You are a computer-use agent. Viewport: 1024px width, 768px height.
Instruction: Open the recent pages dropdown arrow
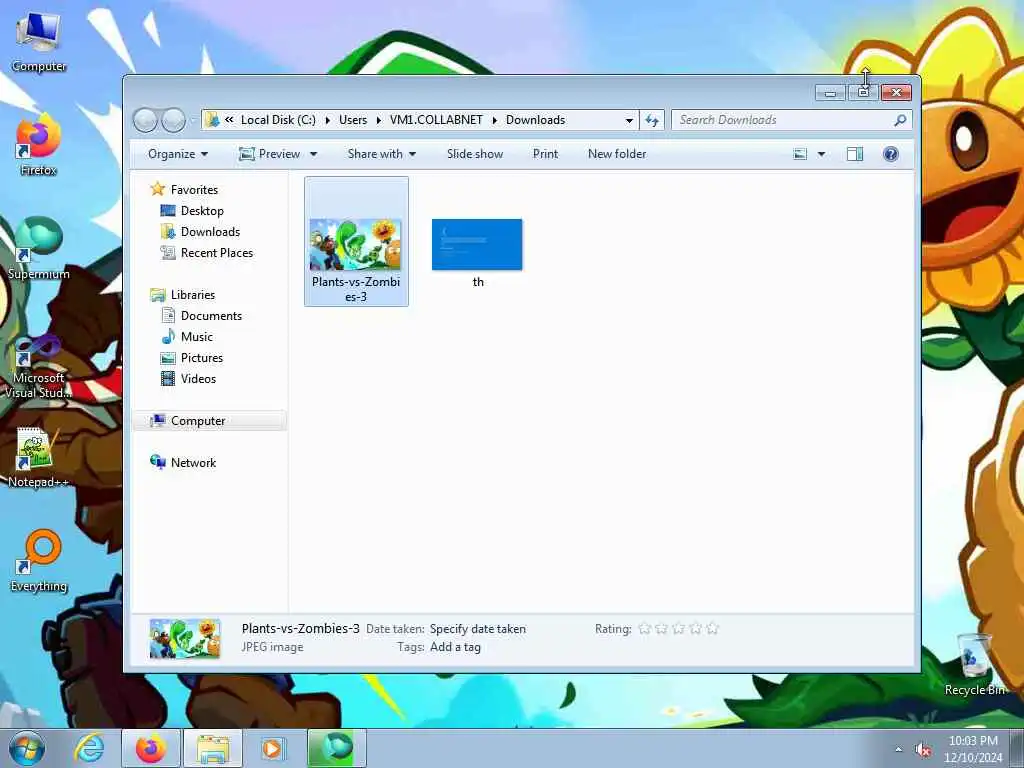193,120
